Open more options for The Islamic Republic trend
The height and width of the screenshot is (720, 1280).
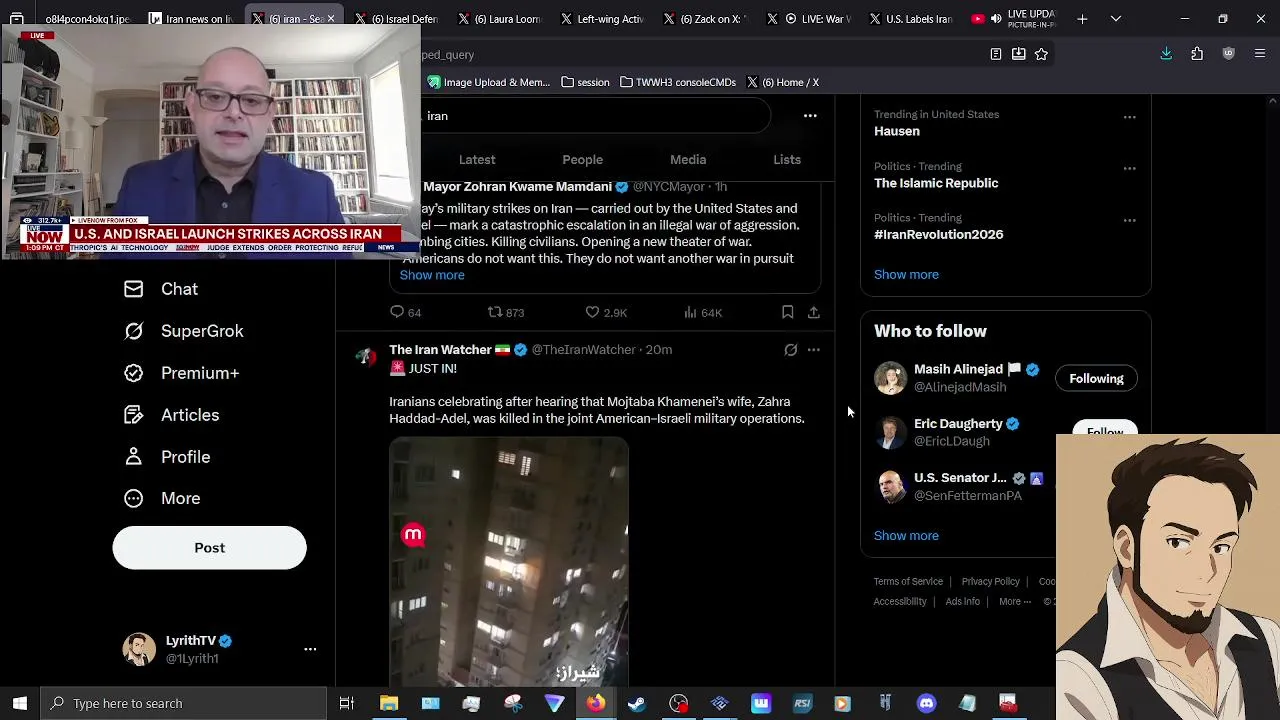point(1129,168)
